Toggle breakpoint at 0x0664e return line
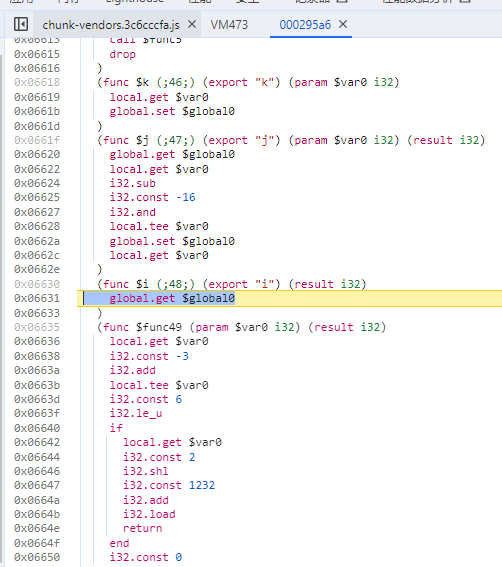 pos(37,528)
